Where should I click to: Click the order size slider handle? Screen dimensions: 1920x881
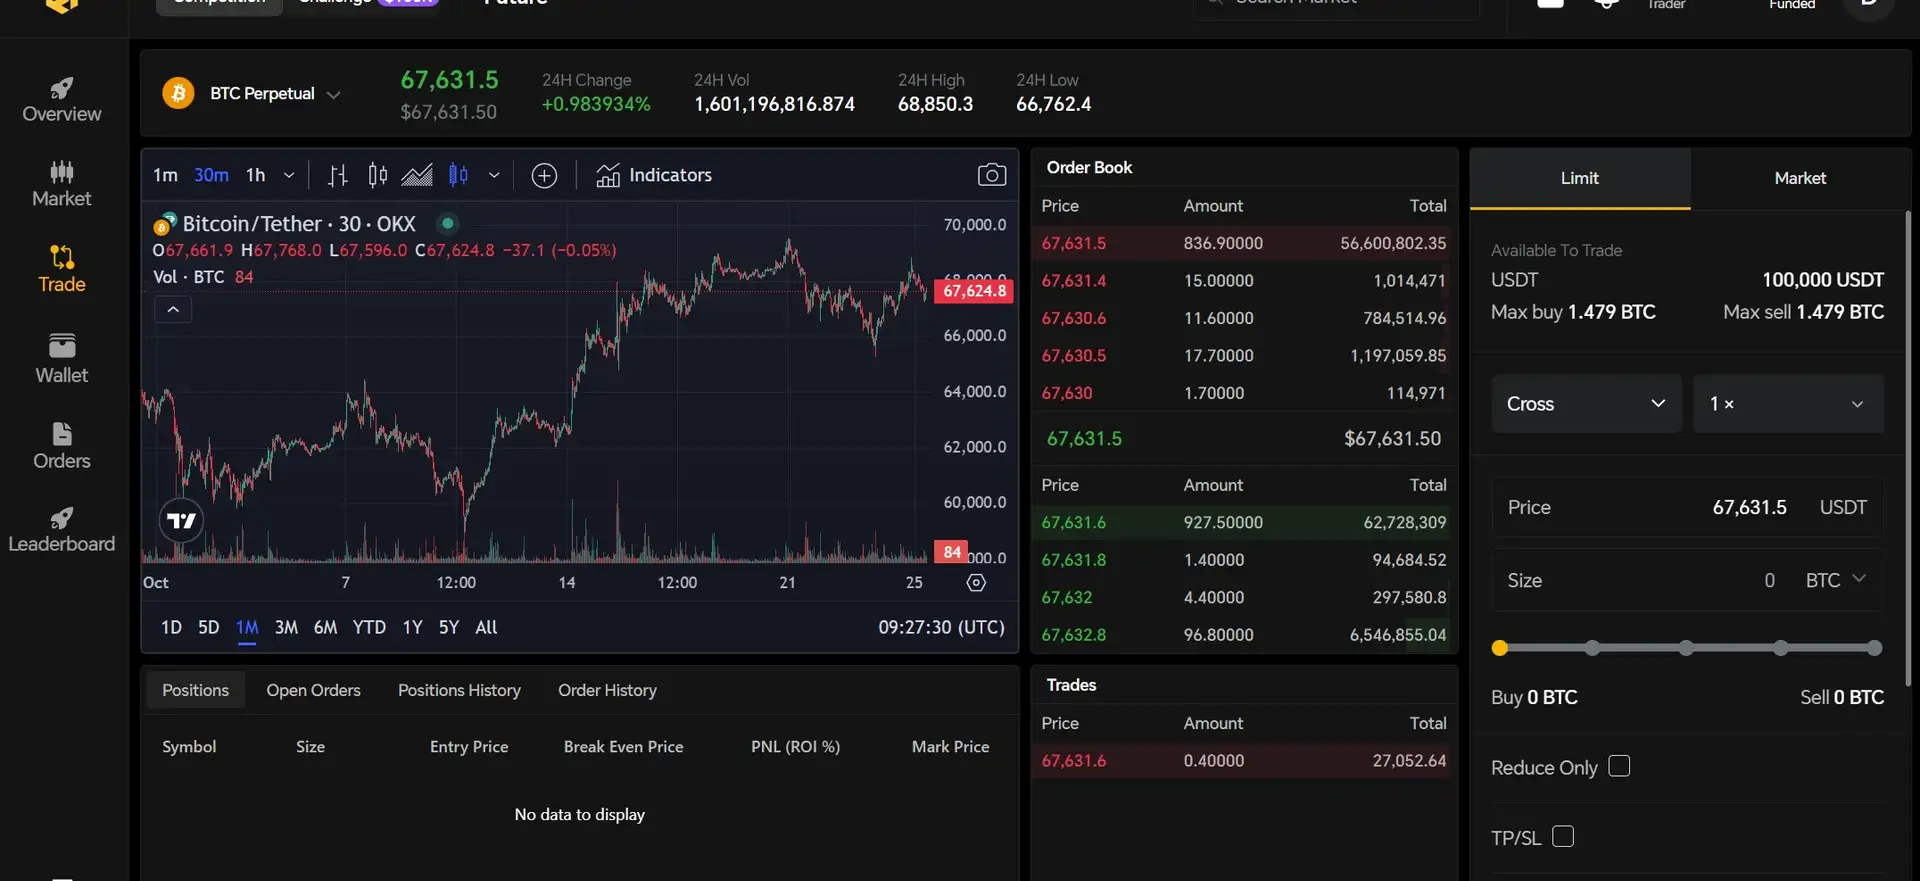click(x=1499, y=648)
